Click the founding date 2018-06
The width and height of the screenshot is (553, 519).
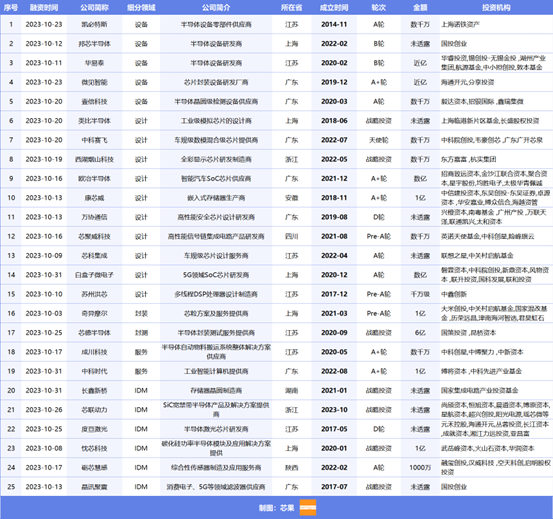(x=334, y=121)
